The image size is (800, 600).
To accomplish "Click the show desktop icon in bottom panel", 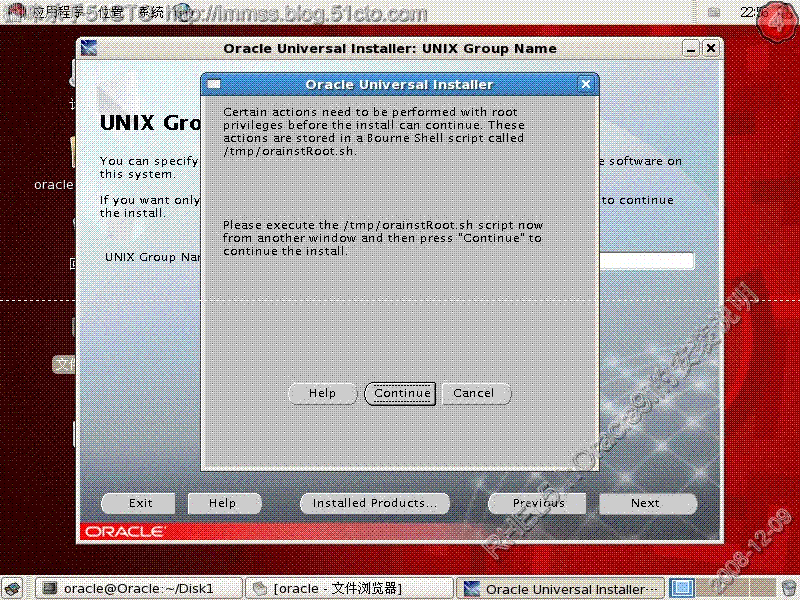I will 13,588.
